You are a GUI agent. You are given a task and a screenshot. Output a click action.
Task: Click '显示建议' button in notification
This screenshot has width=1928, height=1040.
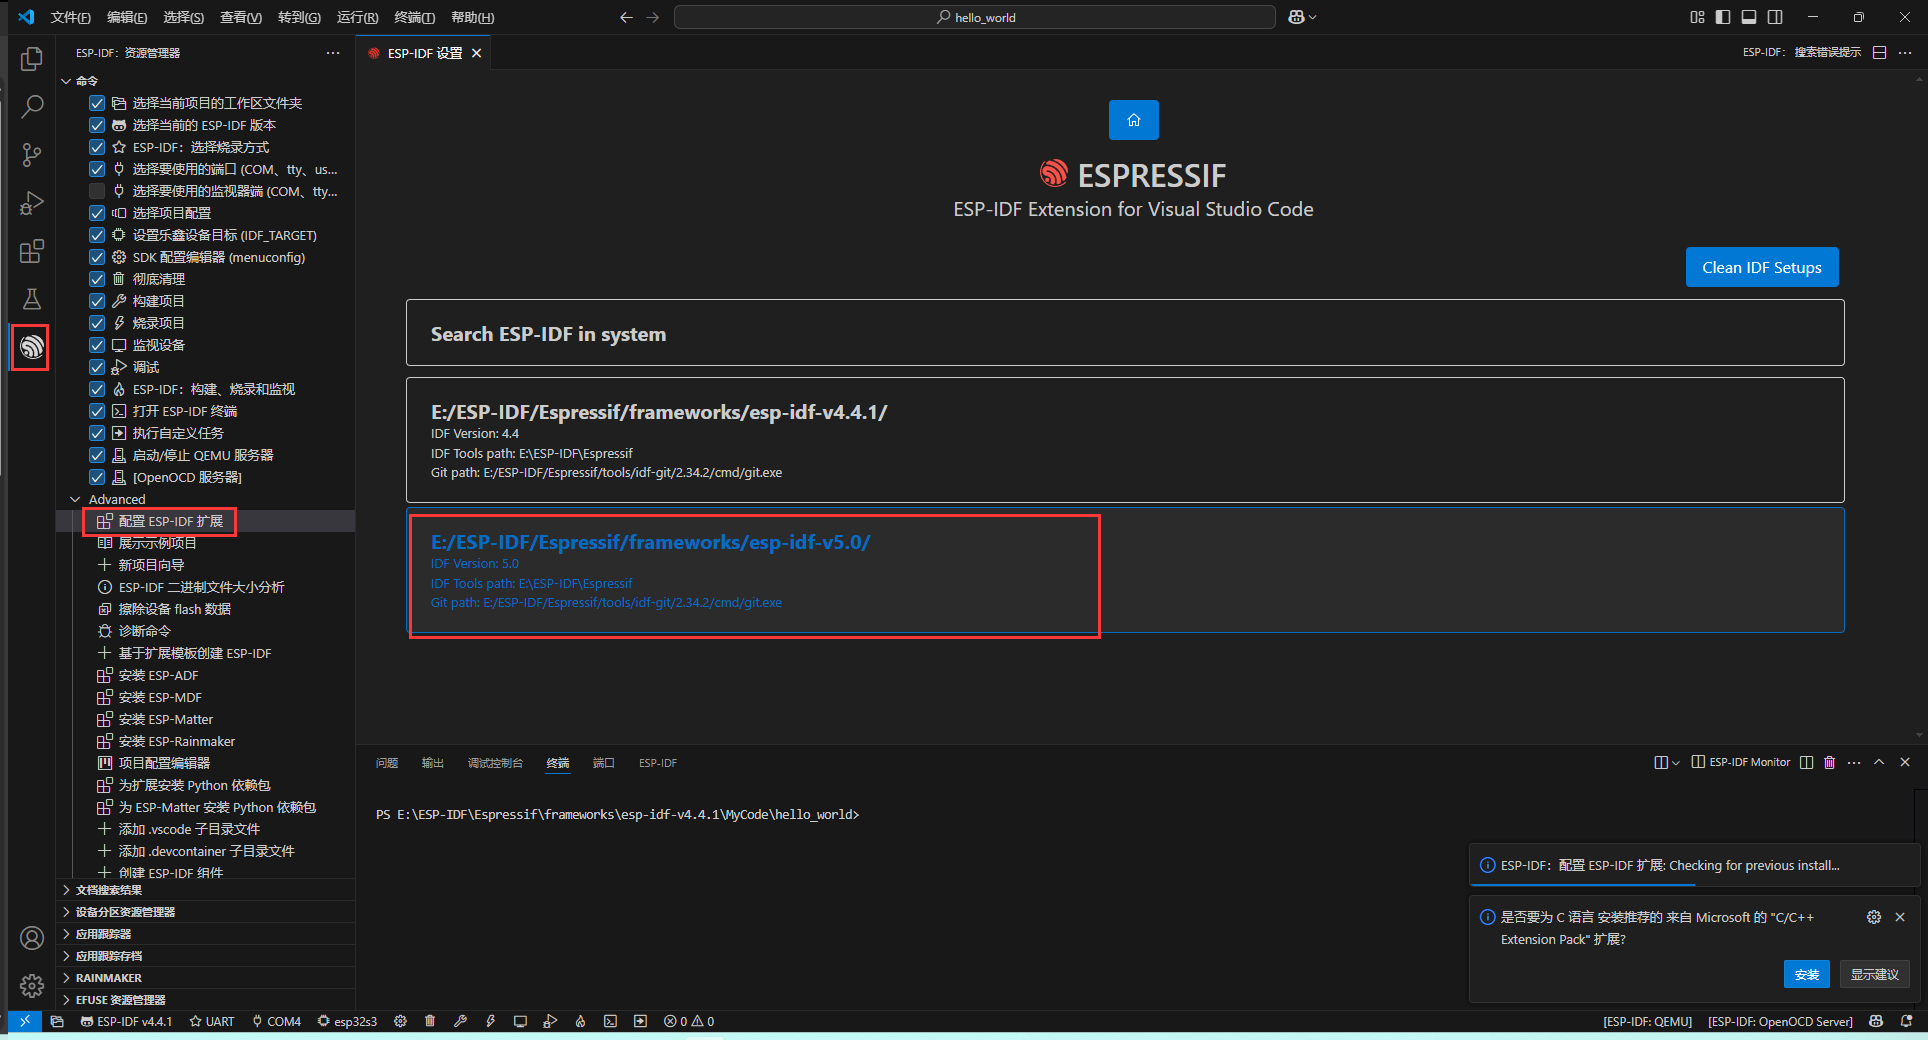1874,974
